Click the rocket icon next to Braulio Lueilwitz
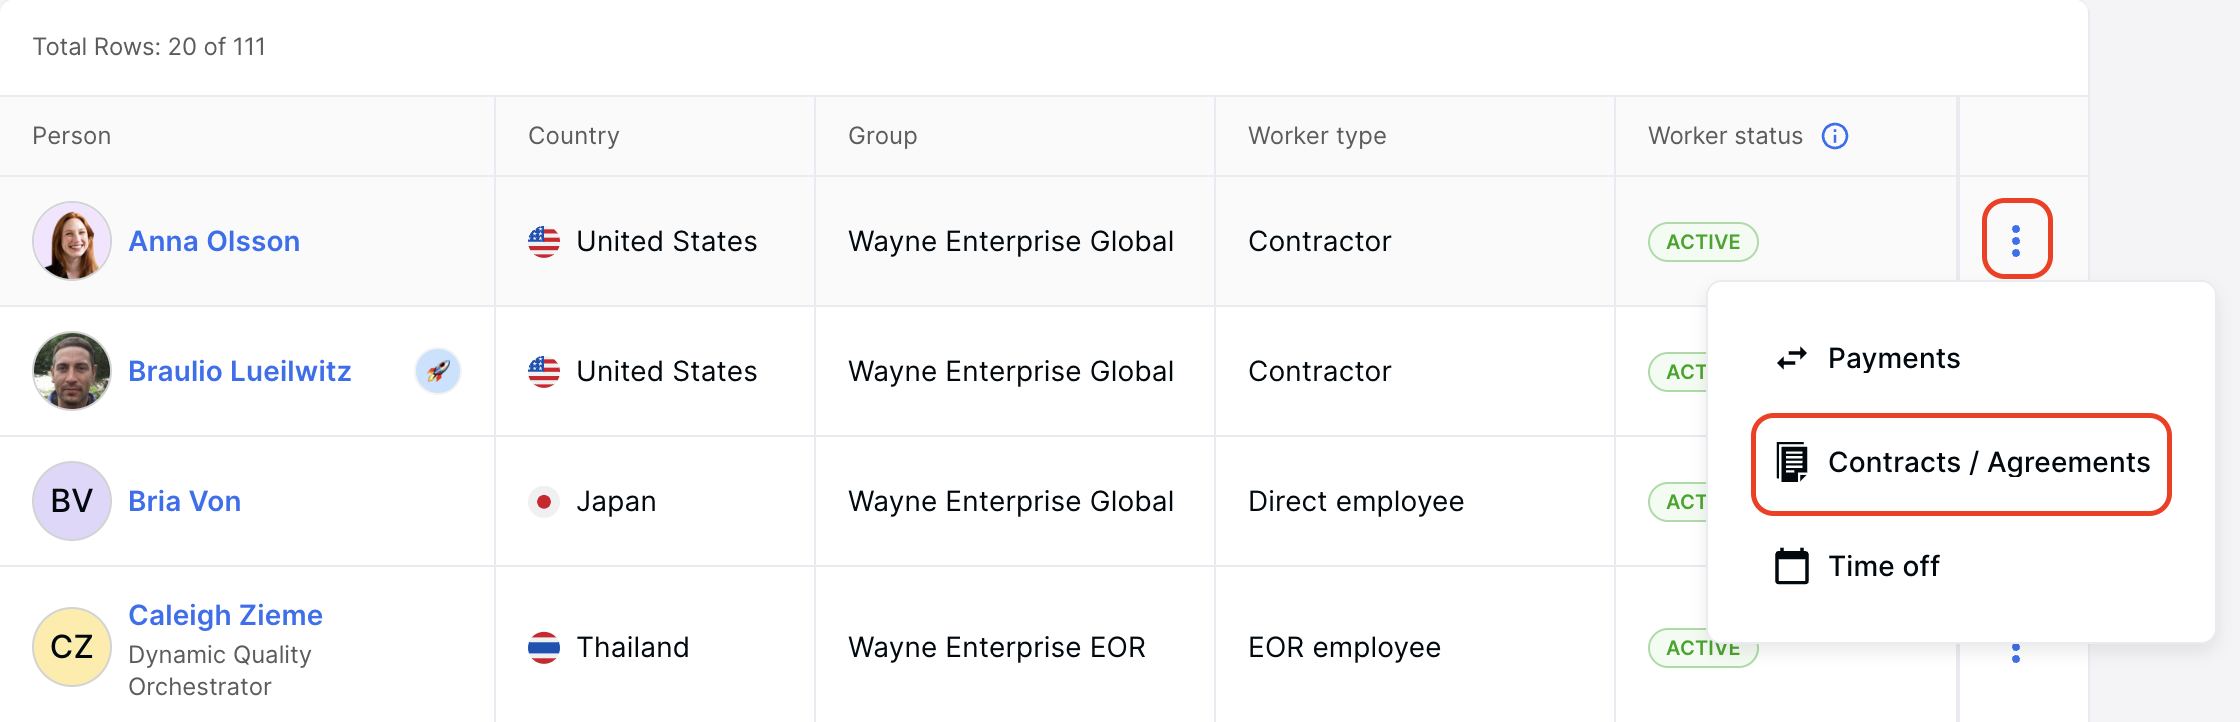Screen dimensions: 2240x722 coord(437,371)
